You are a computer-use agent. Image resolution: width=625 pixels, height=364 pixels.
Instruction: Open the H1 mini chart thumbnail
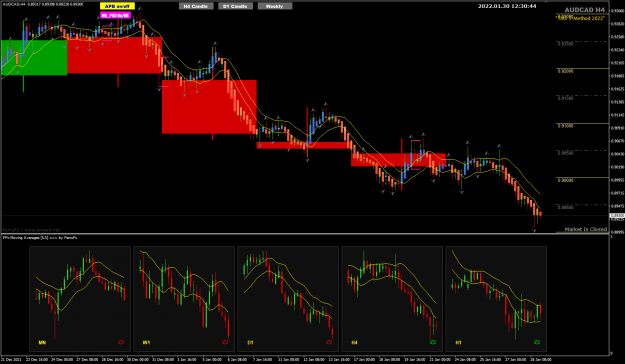(x=496, y=299)
